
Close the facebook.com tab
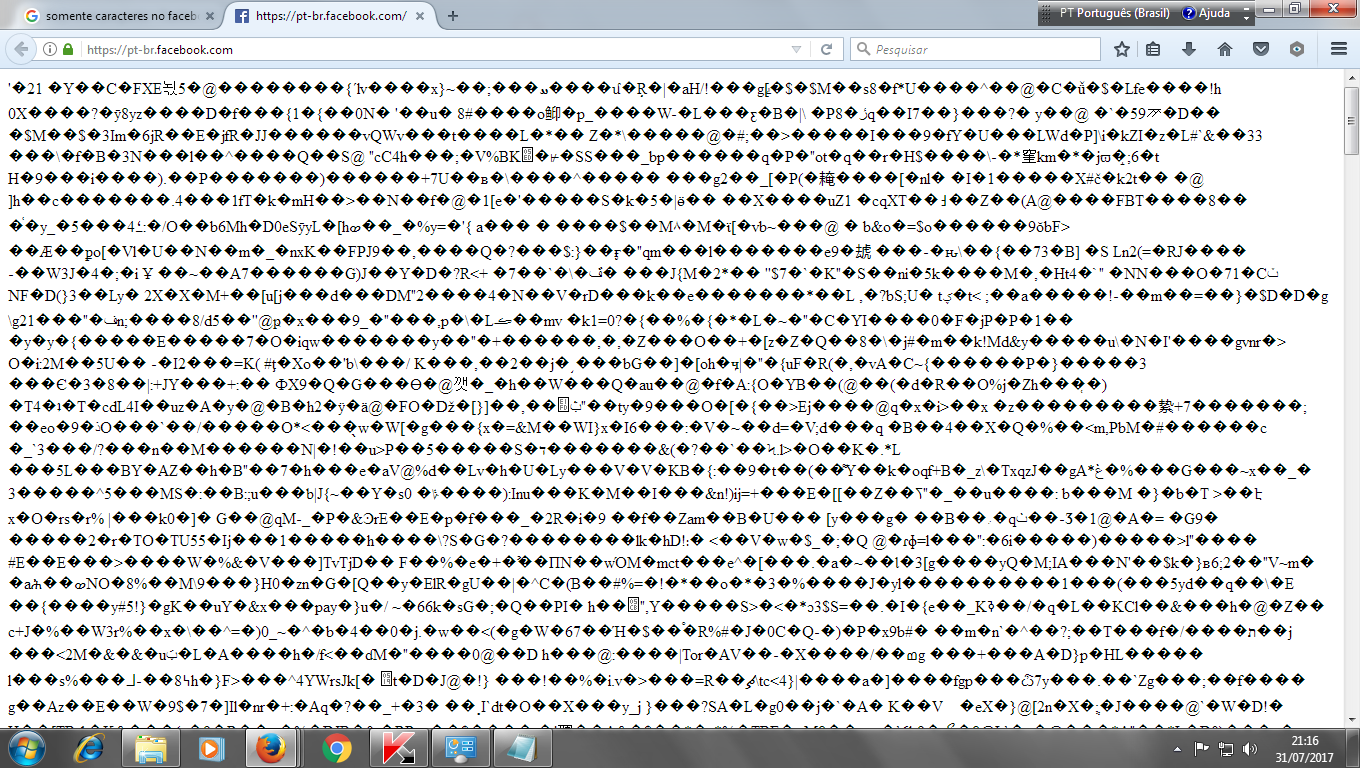click(421, 16)
